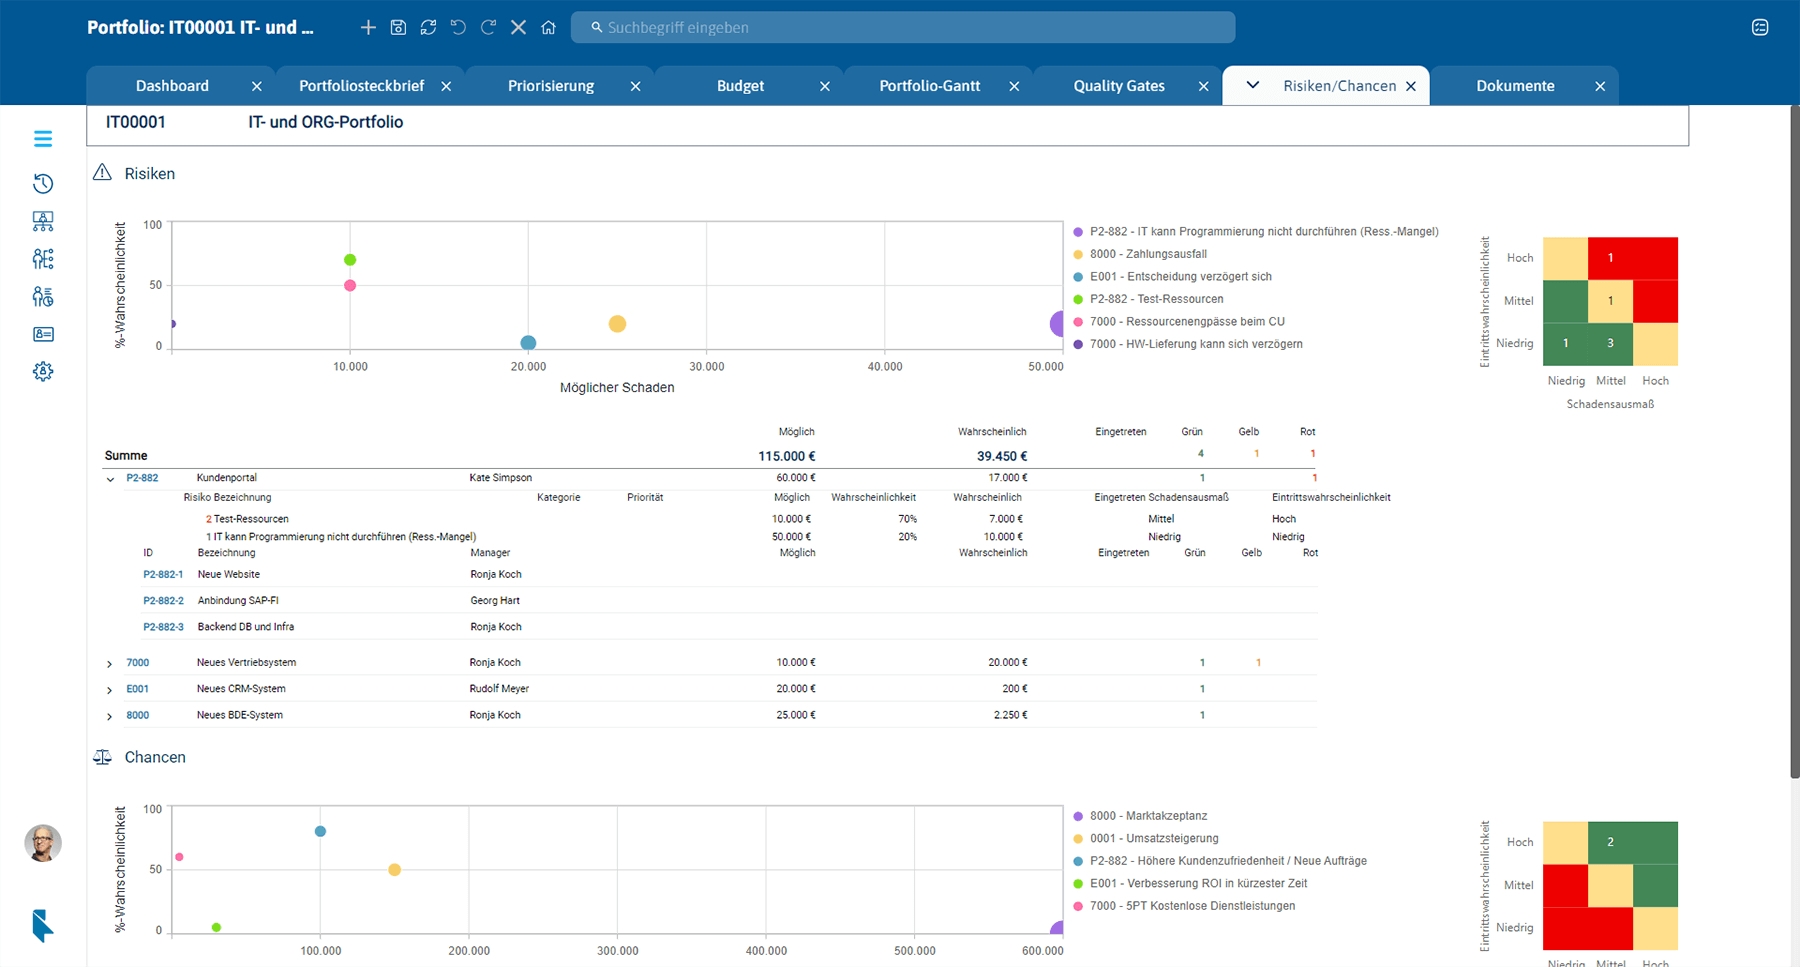The height and width of the screenshot is (967, 1800).
Task: Open the hamburger menu in sidebar
Action: click(43, 139)
